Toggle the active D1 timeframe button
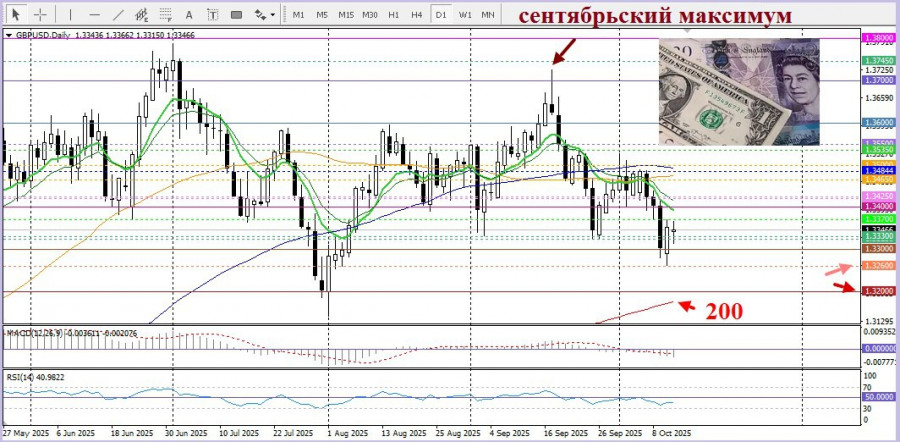This screenshot has height=442, width=900. [441, 14]
